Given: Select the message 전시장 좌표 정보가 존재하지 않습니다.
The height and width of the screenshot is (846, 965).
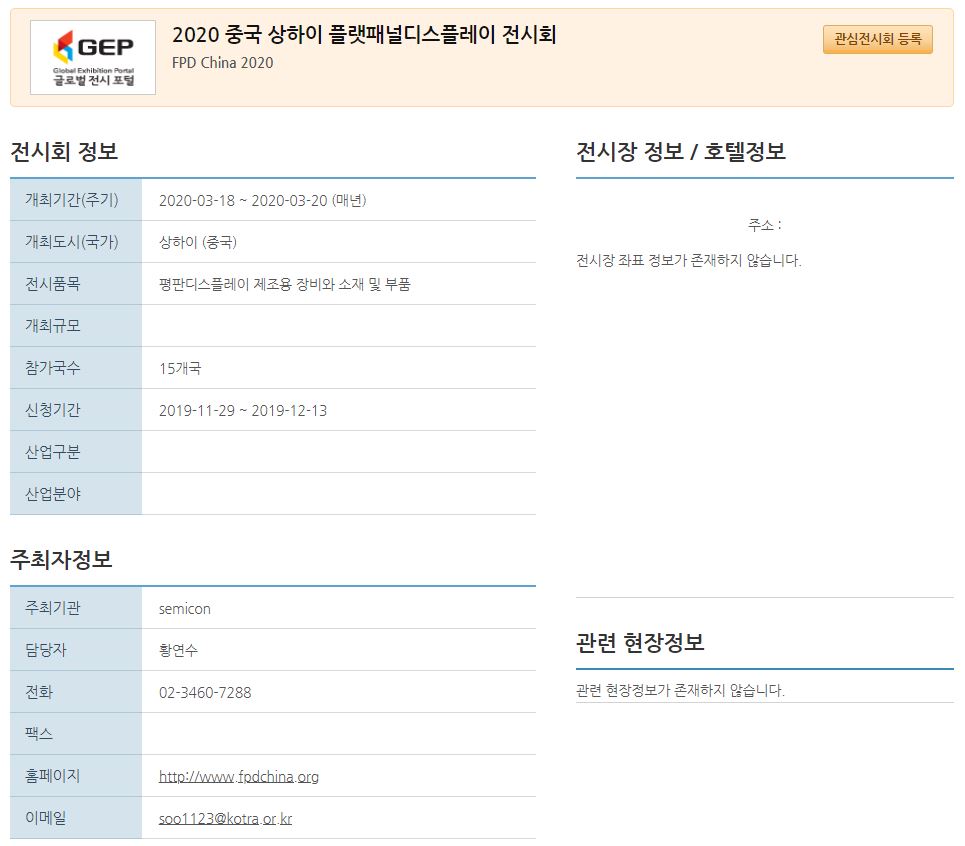Looking at the screenshot, I should coord(689,260).
